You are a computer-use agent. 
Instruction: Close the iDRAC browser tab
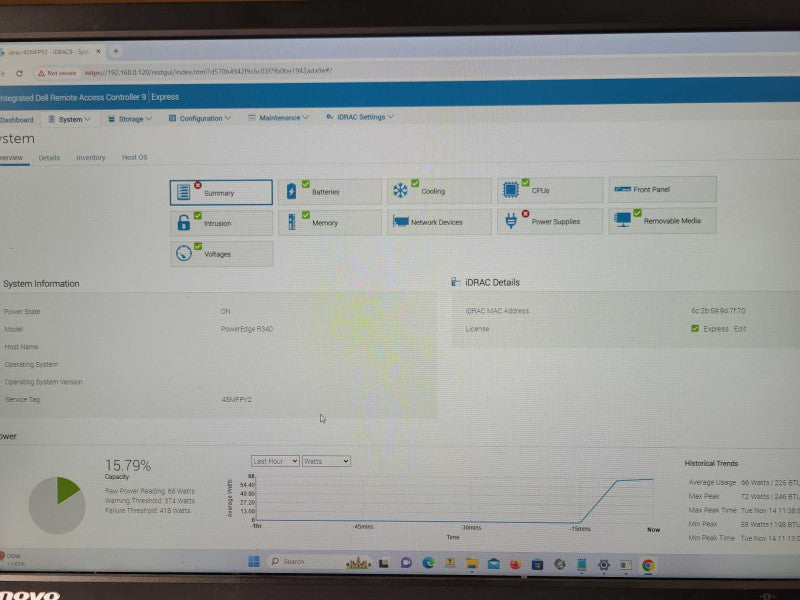pyautogui.click(x=98, y=52)
